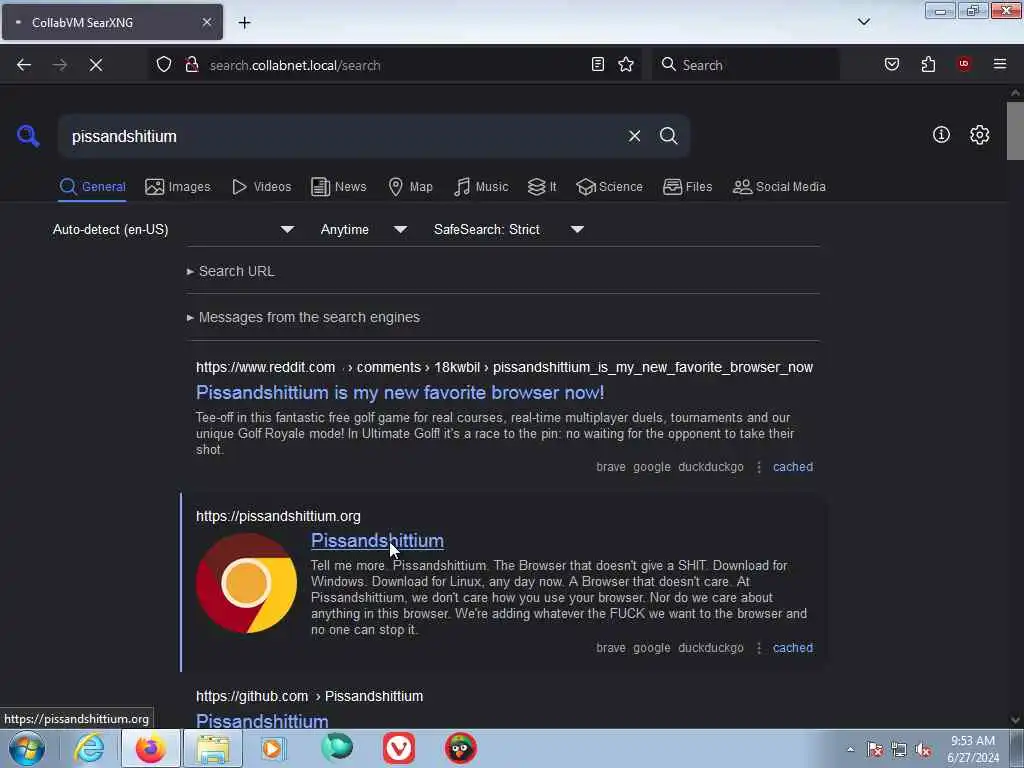Viewport: 1024px width, 768px height.
Task: Switch to the News category
Action: (x=338, y=187)
